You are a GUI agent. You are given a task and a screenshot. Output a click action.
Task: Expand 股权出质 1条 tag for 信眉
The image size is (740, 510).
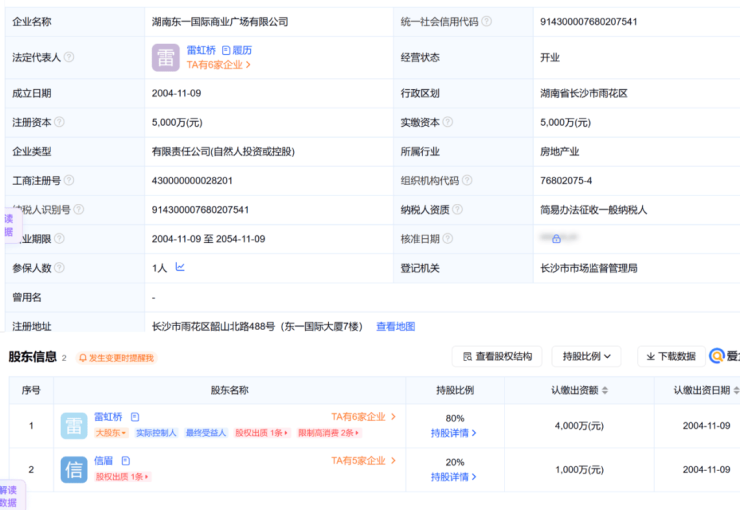122,477
